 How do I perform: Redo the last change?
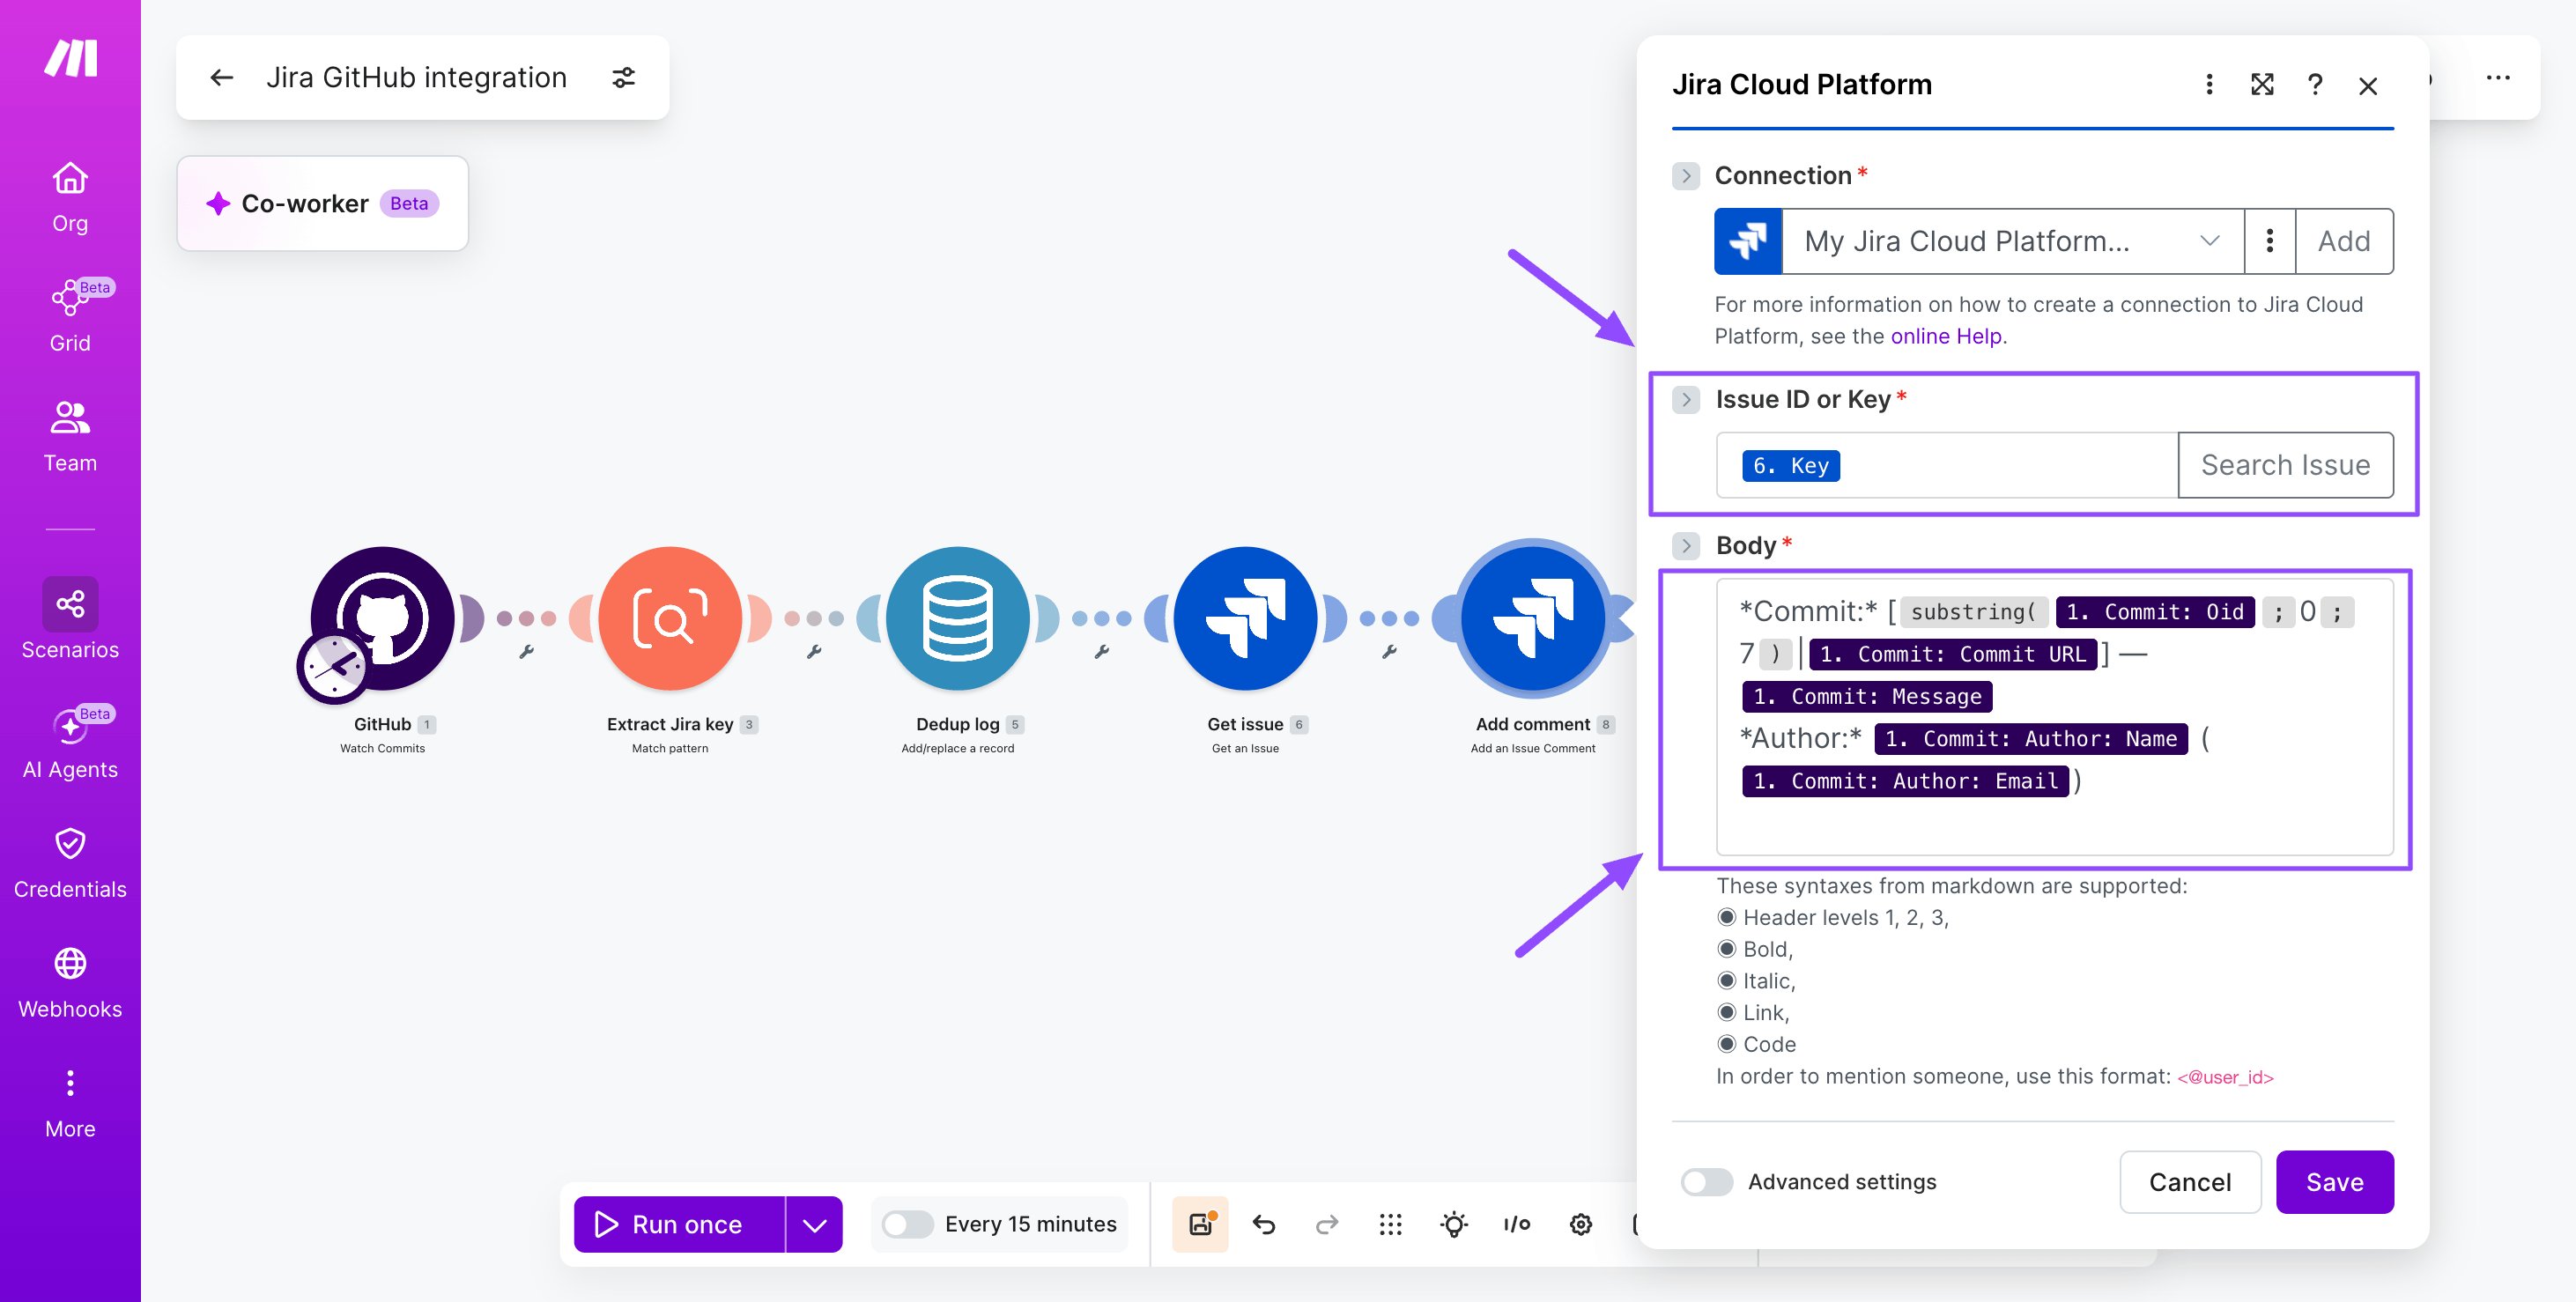(1327, 1224)
